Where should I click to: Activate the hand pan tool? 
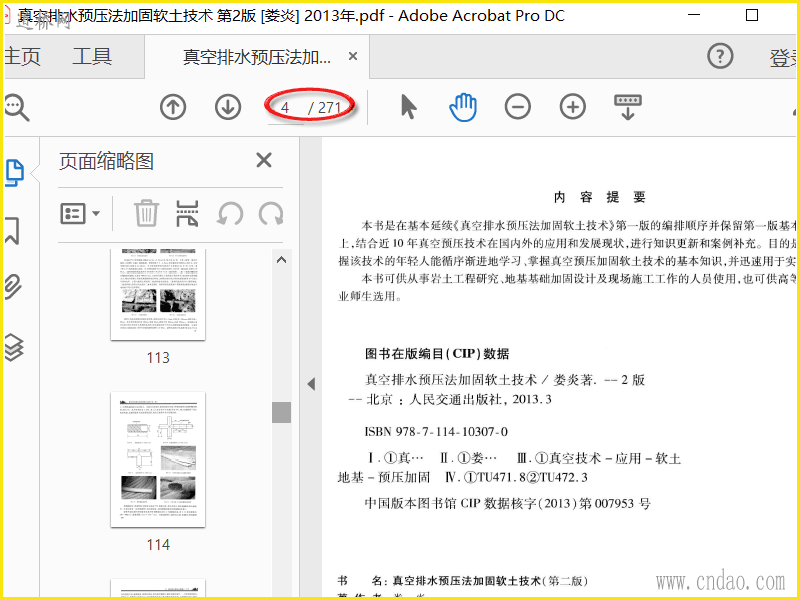point(463,107)
